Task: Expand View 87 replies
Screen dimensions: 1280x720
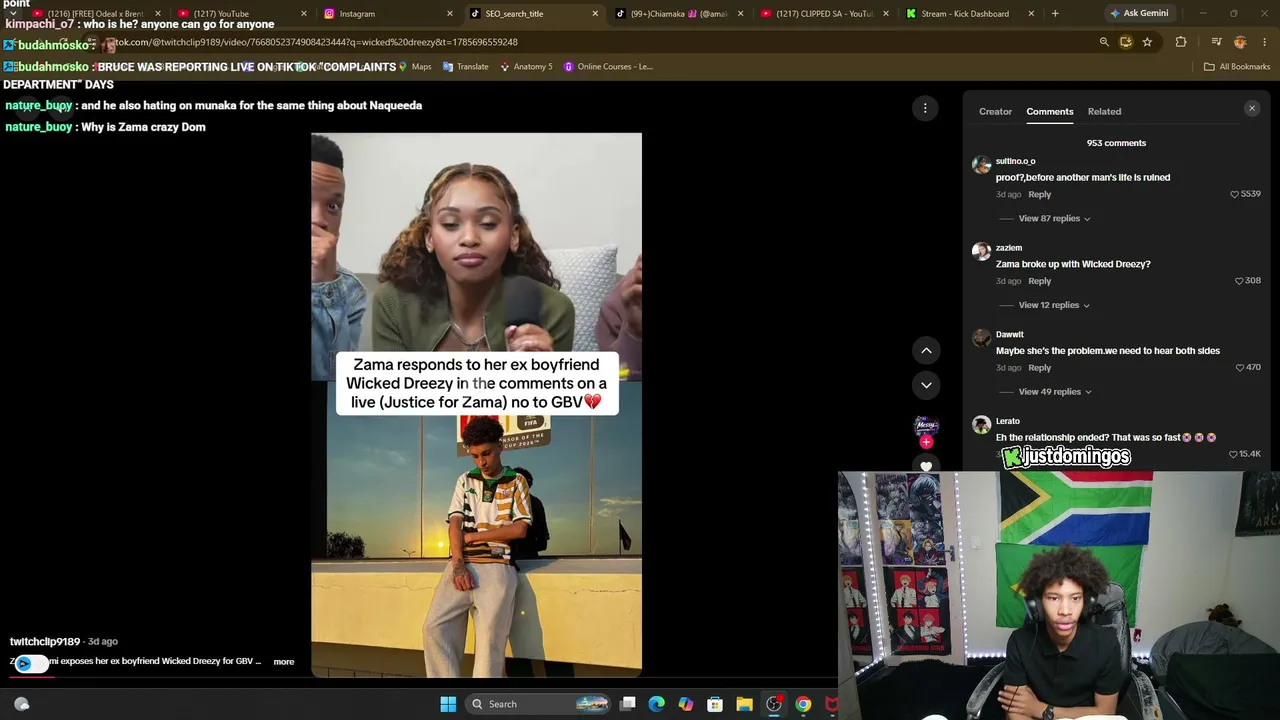Action: click(x=1054, y=218)
